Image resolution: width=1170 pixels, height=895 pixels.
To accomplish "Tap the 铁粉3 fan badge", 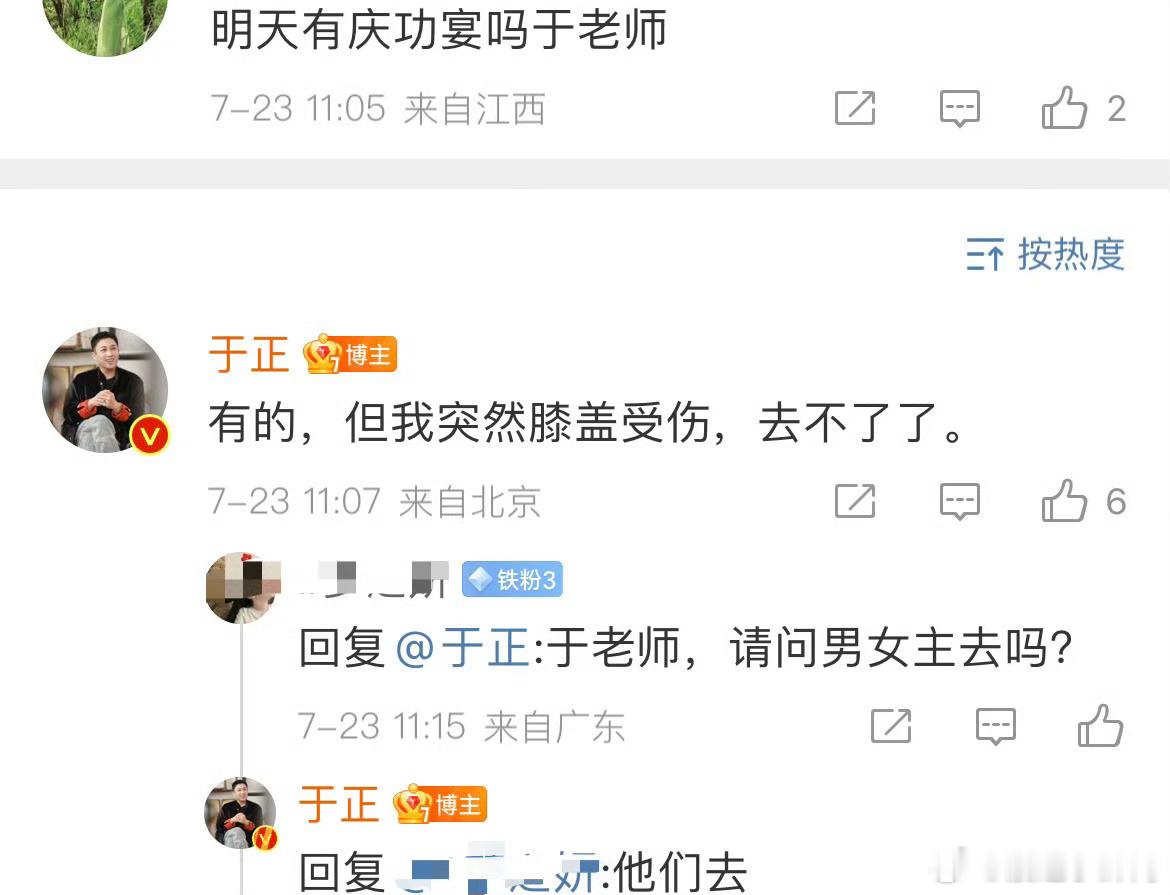I will 512,579.
